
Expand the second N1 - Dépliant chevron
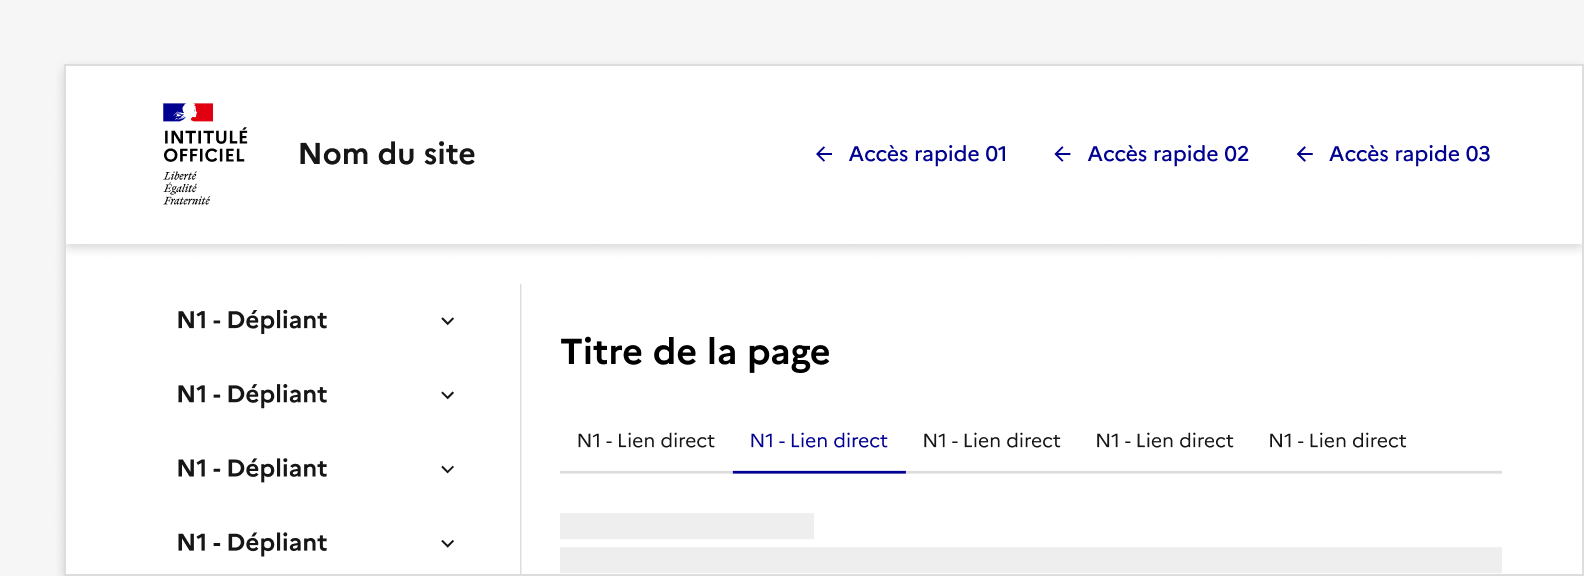click(448, 395)
